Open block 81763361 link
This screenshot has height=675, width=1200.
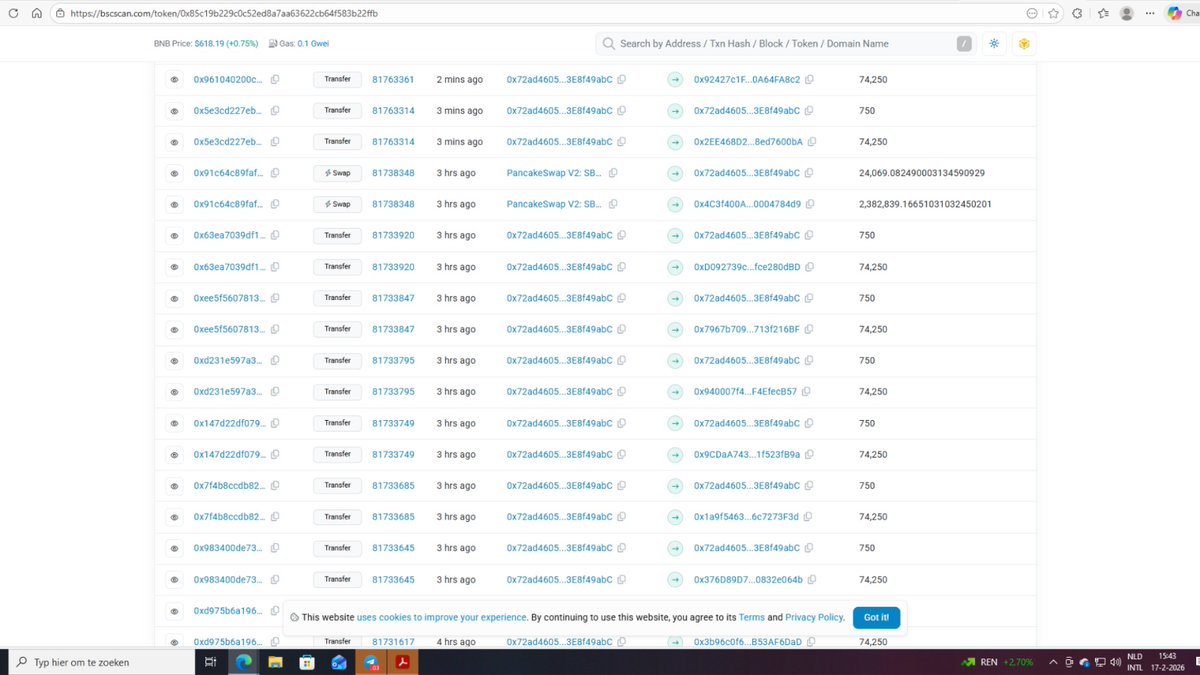pyautogui.click(x=393, y=79)
